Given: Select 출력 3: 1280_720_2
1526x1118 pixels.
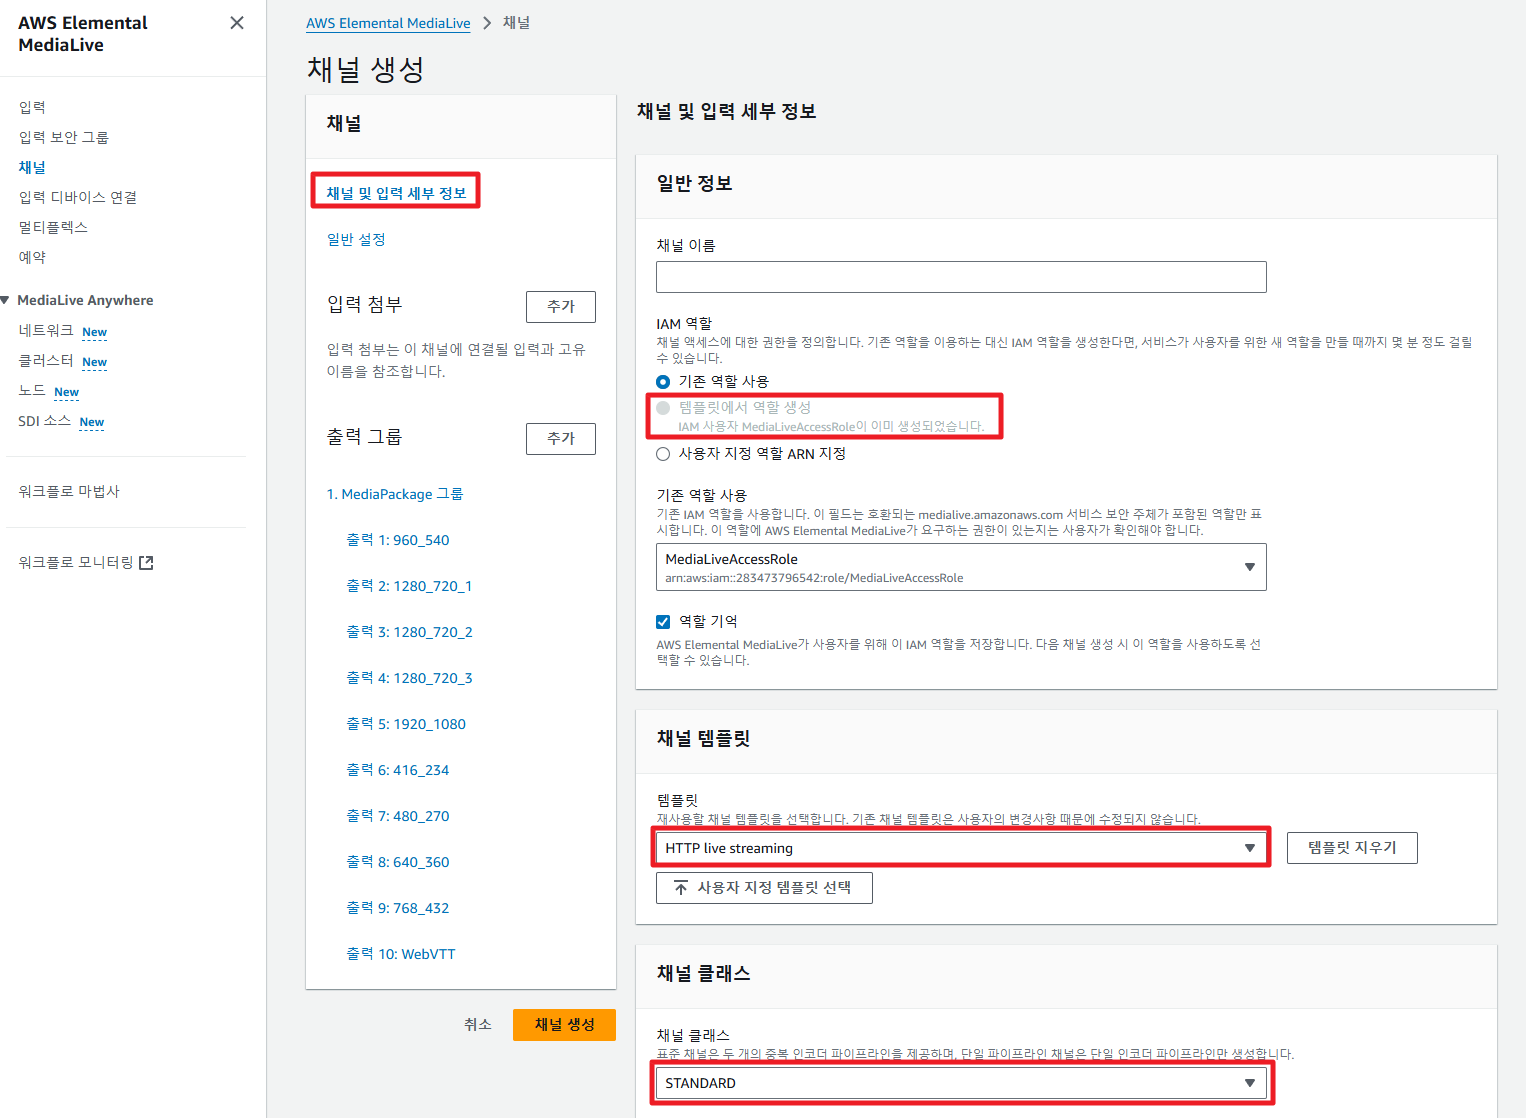Looking at the screenshot, I should pyautogui.click(x=409, y=632).
